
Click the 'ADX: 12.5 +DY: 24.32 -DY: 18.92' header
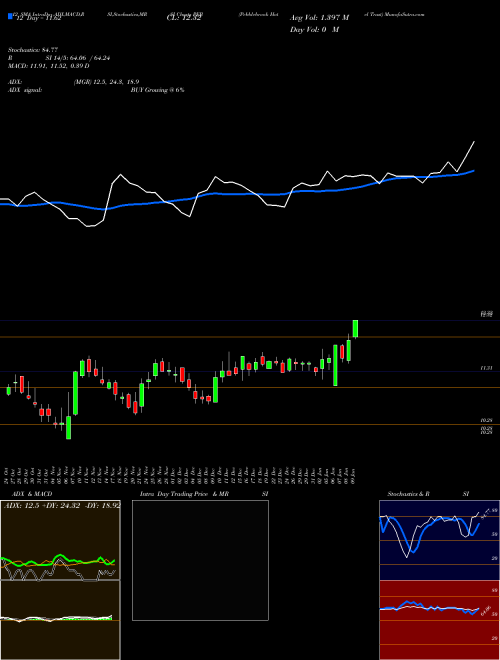(62, 505)
